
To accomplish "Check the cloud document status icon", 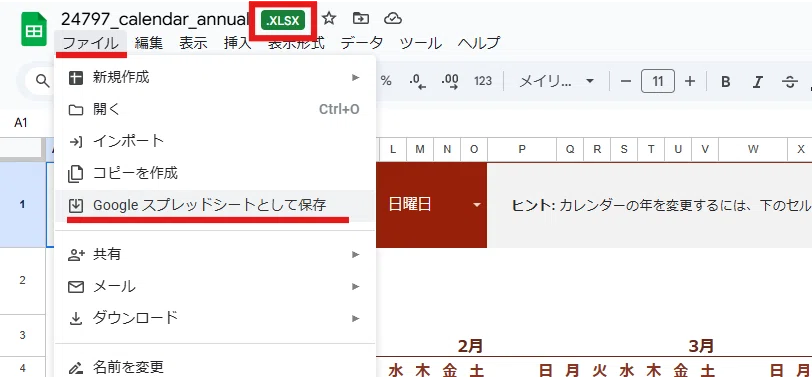I will tap(393, 19).
